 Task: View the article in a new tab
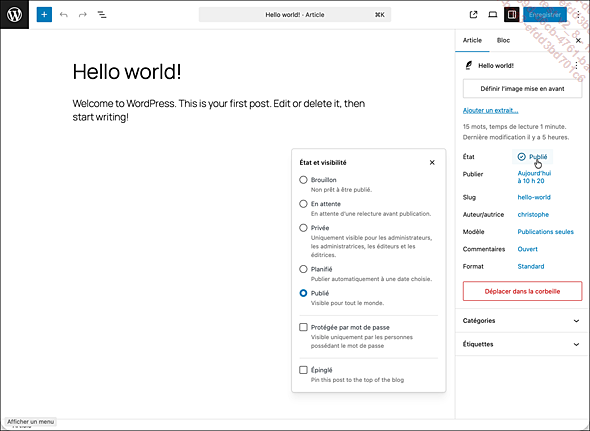pyautogui.click(x=473, y=15)
